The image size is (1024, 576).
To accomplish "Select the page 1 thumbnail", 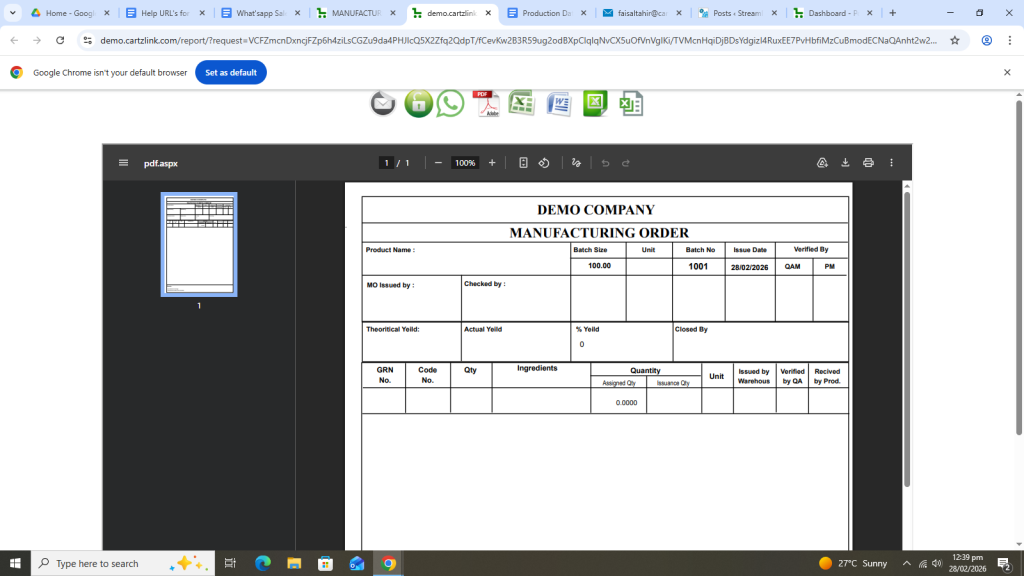I will point(199,244).
